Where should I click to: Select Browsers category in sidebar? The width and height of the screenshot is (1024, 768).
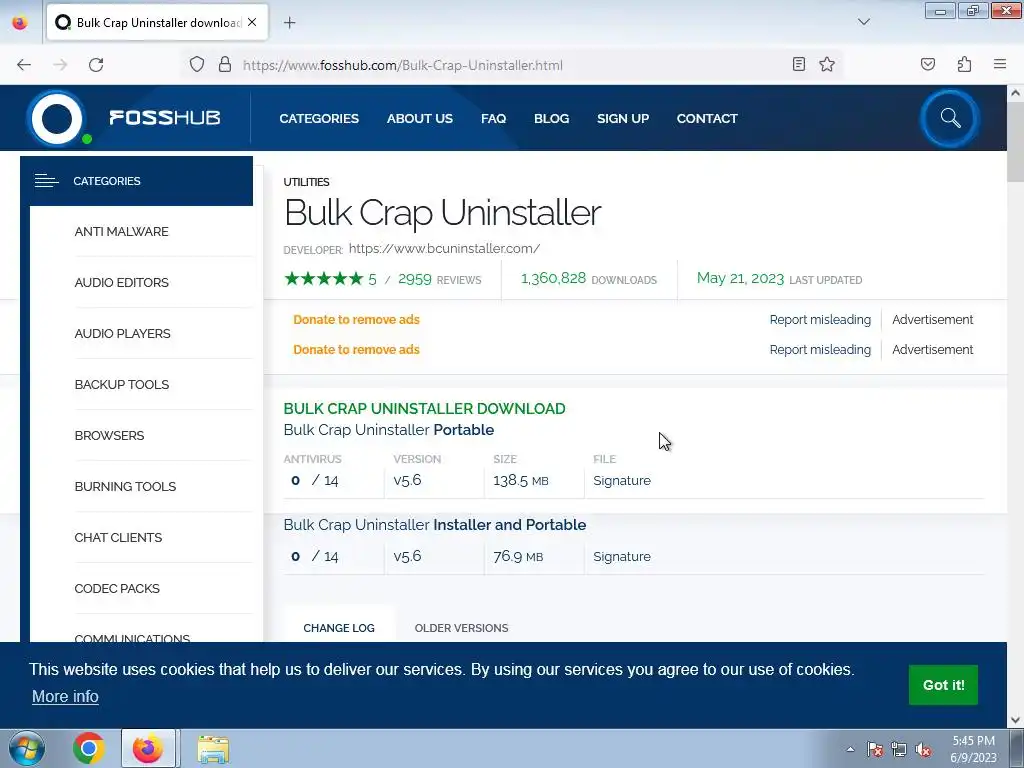pyautogui.click(x=109, y=436)
